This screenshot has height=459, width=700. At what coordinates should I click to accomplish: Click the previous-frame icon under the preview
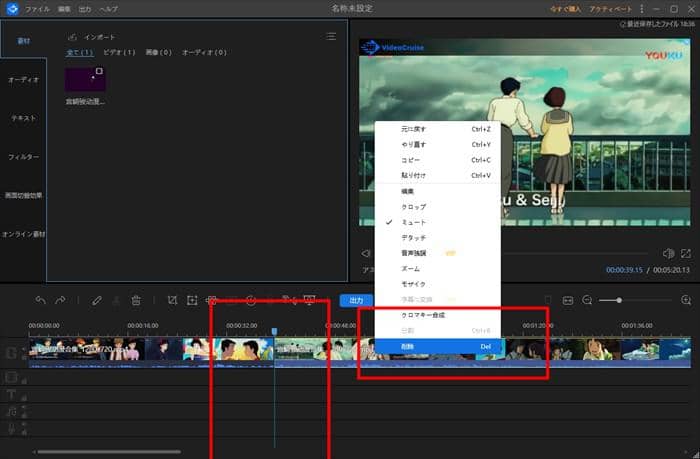[366, 254]
